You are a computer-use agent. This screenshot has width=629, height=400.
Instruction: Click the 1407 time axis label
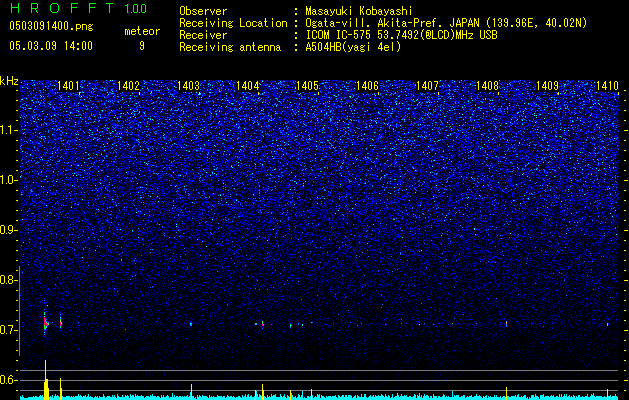tap(427, 86)
